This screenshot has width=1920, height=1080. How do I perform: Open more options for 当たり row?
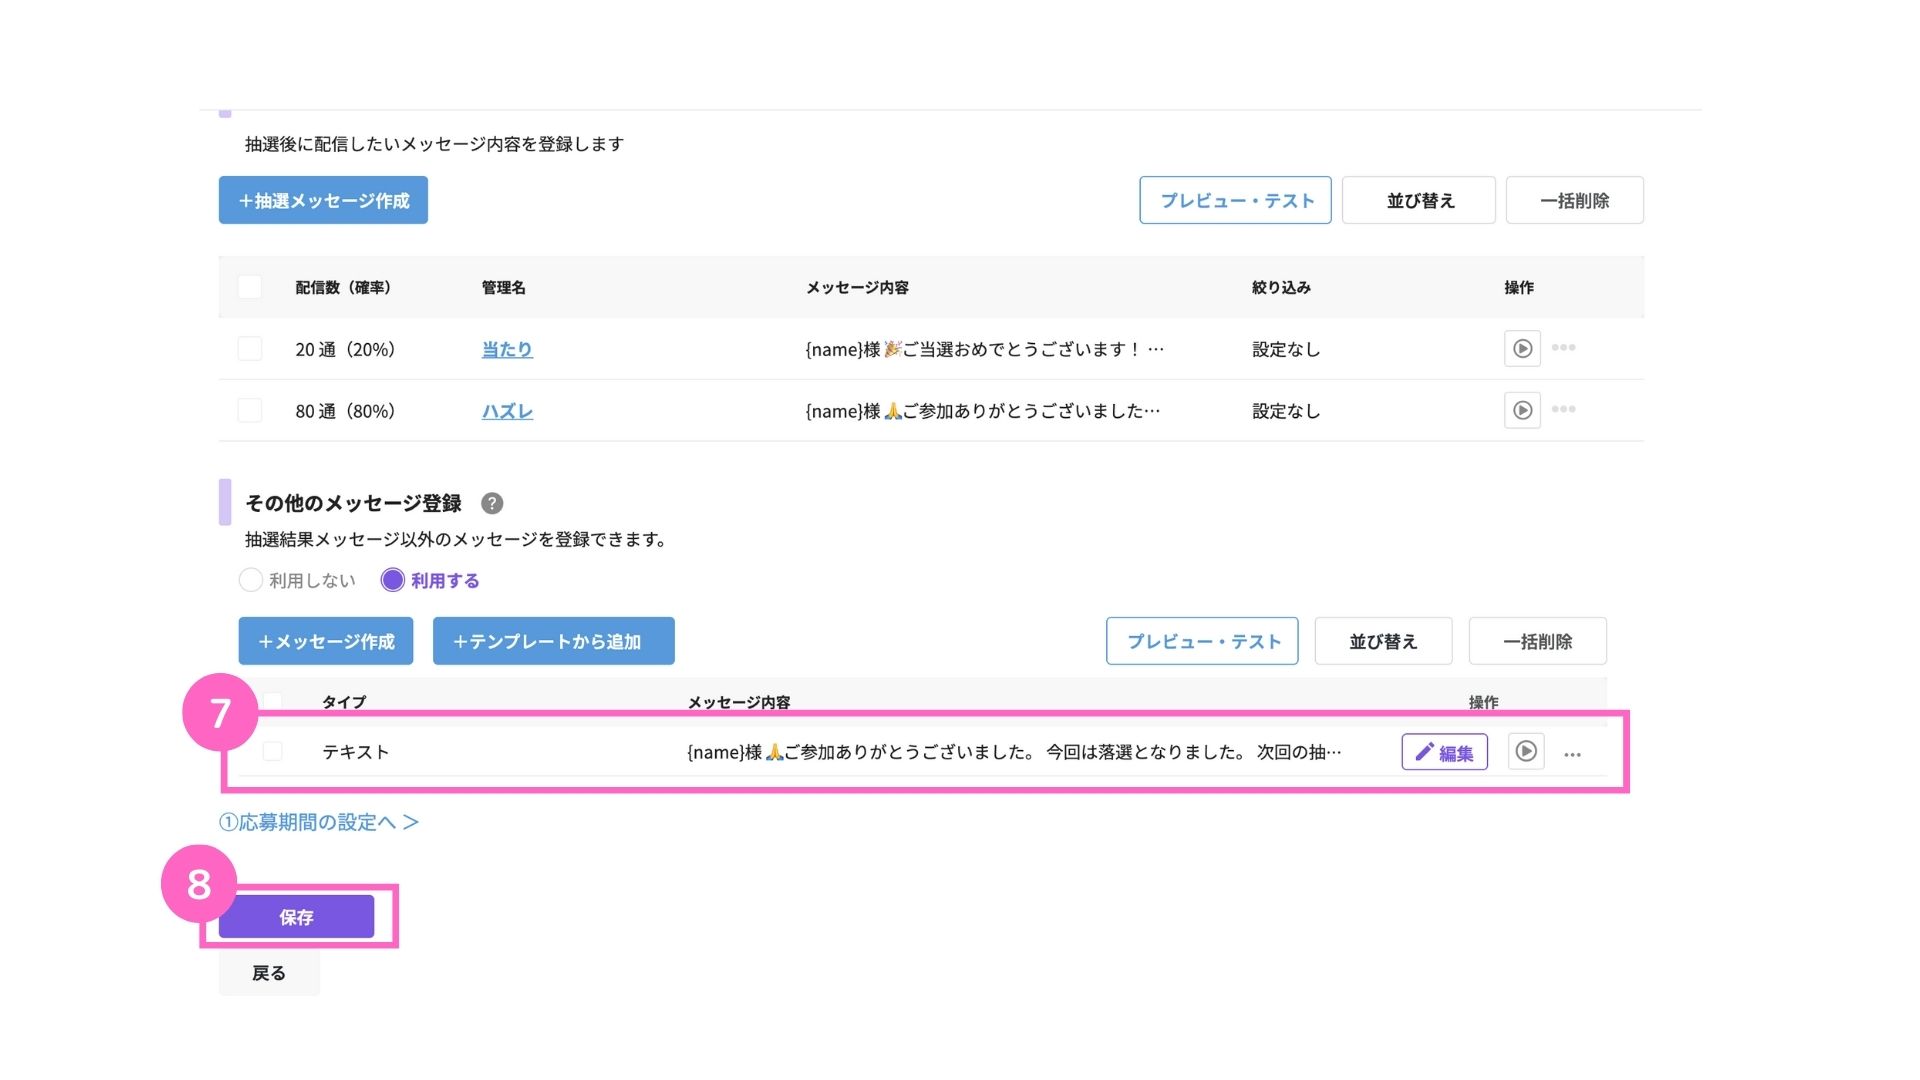click(1564, 348)
